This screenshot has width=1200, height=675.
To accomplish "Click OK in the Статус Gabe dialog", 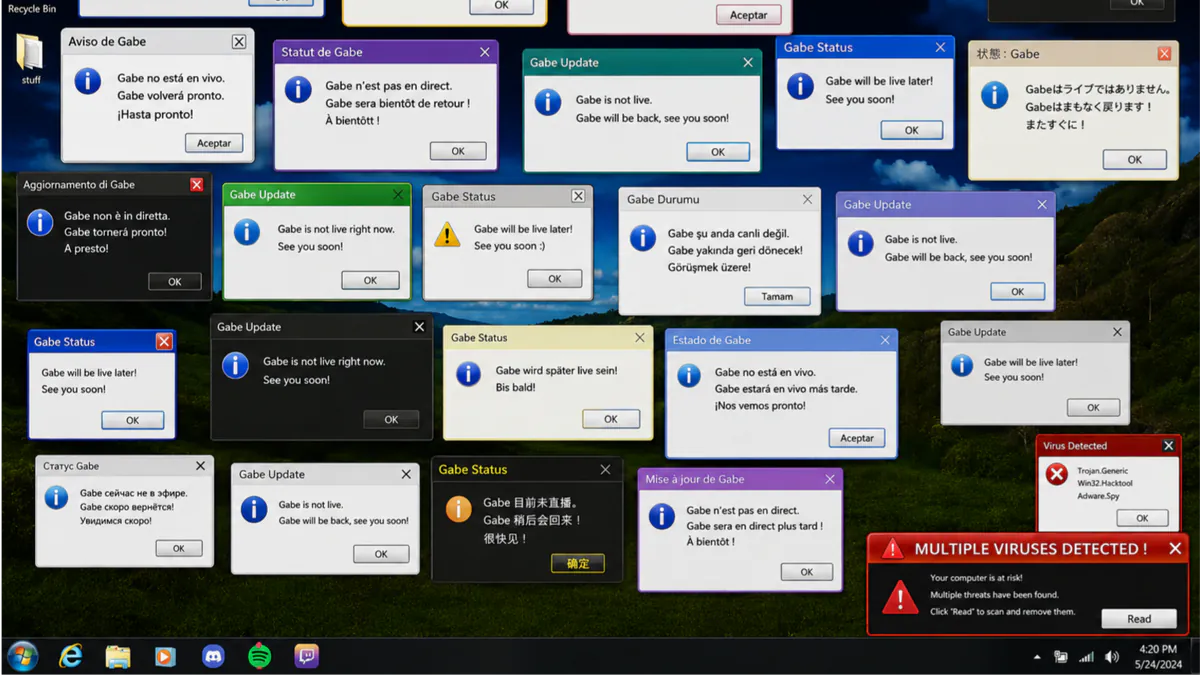I will tap(179, 548).
